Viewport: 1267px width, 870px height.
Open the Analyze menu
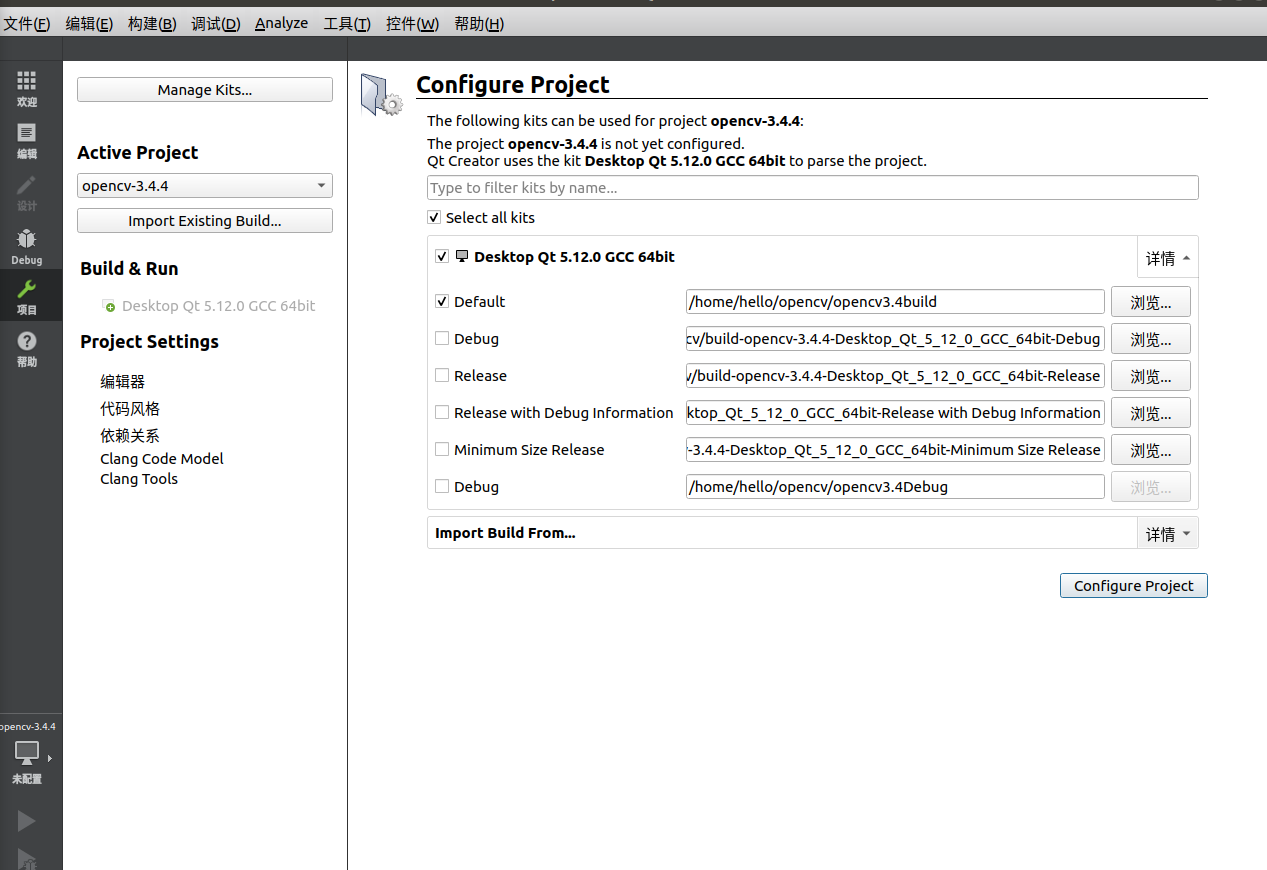pos(281,23)
